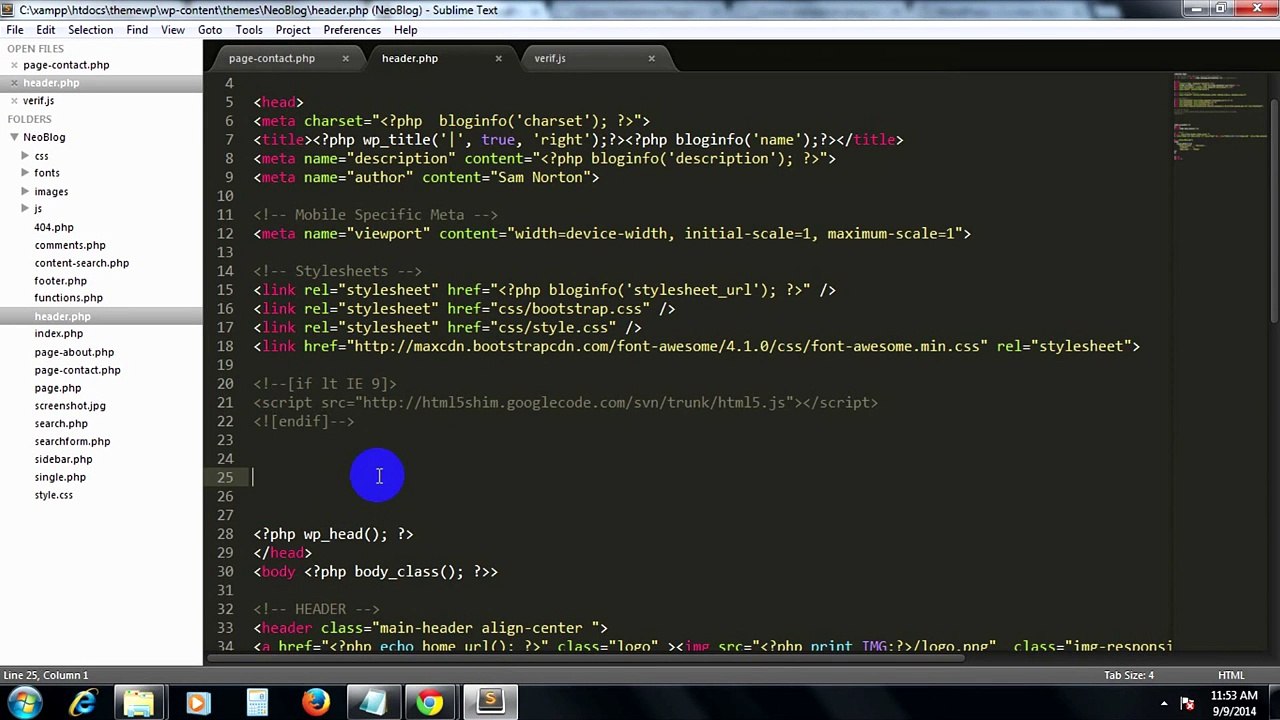The image size is (1280, 720).
Task: Expand the fonts folder
Action: click(25, 173)
